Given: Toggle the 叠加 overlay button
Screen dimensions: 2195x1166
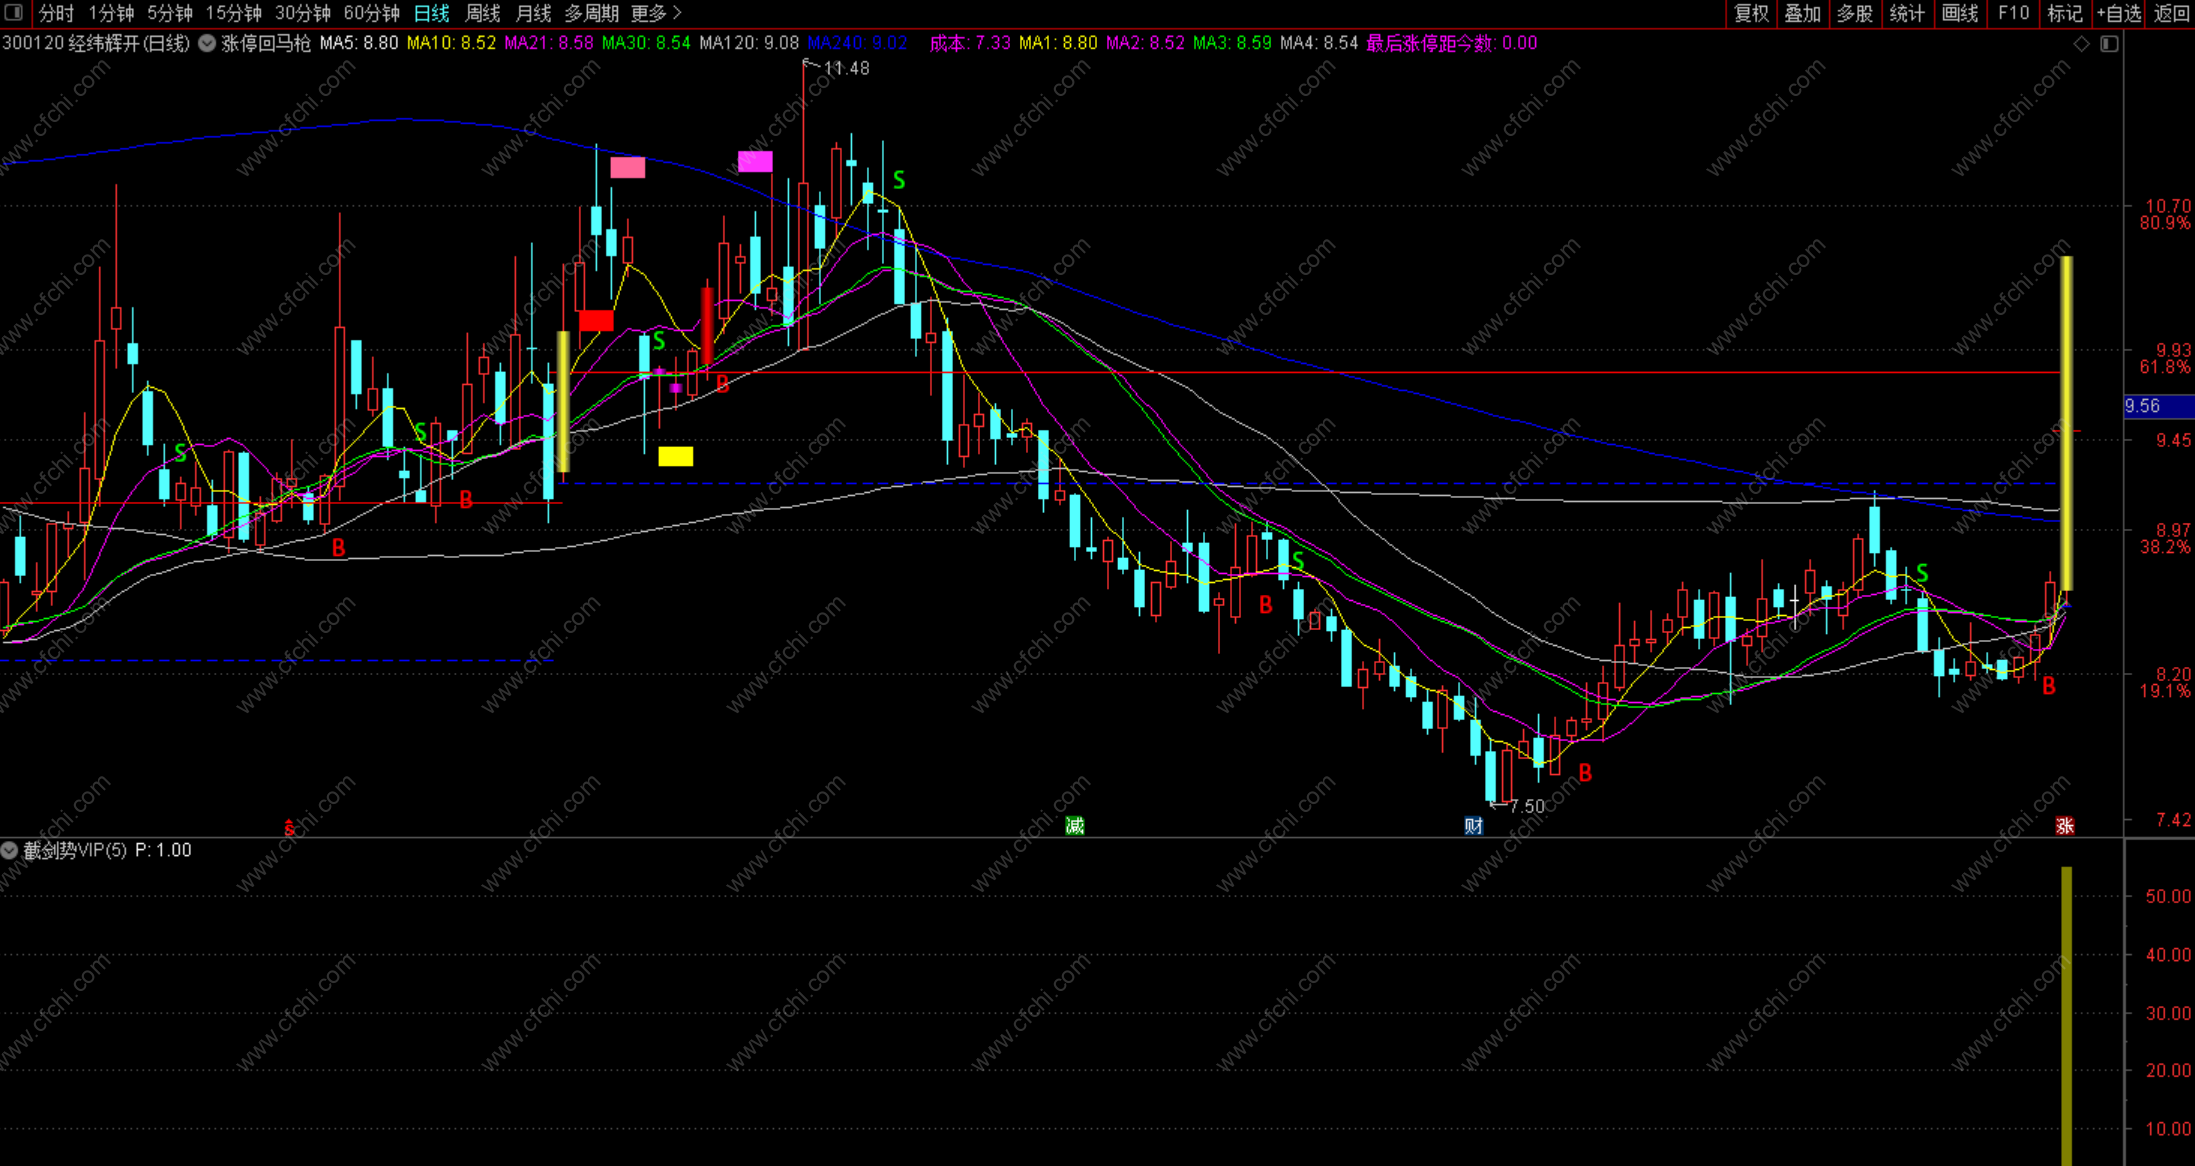Looking at the screenshot, I should click(1802, 13).
